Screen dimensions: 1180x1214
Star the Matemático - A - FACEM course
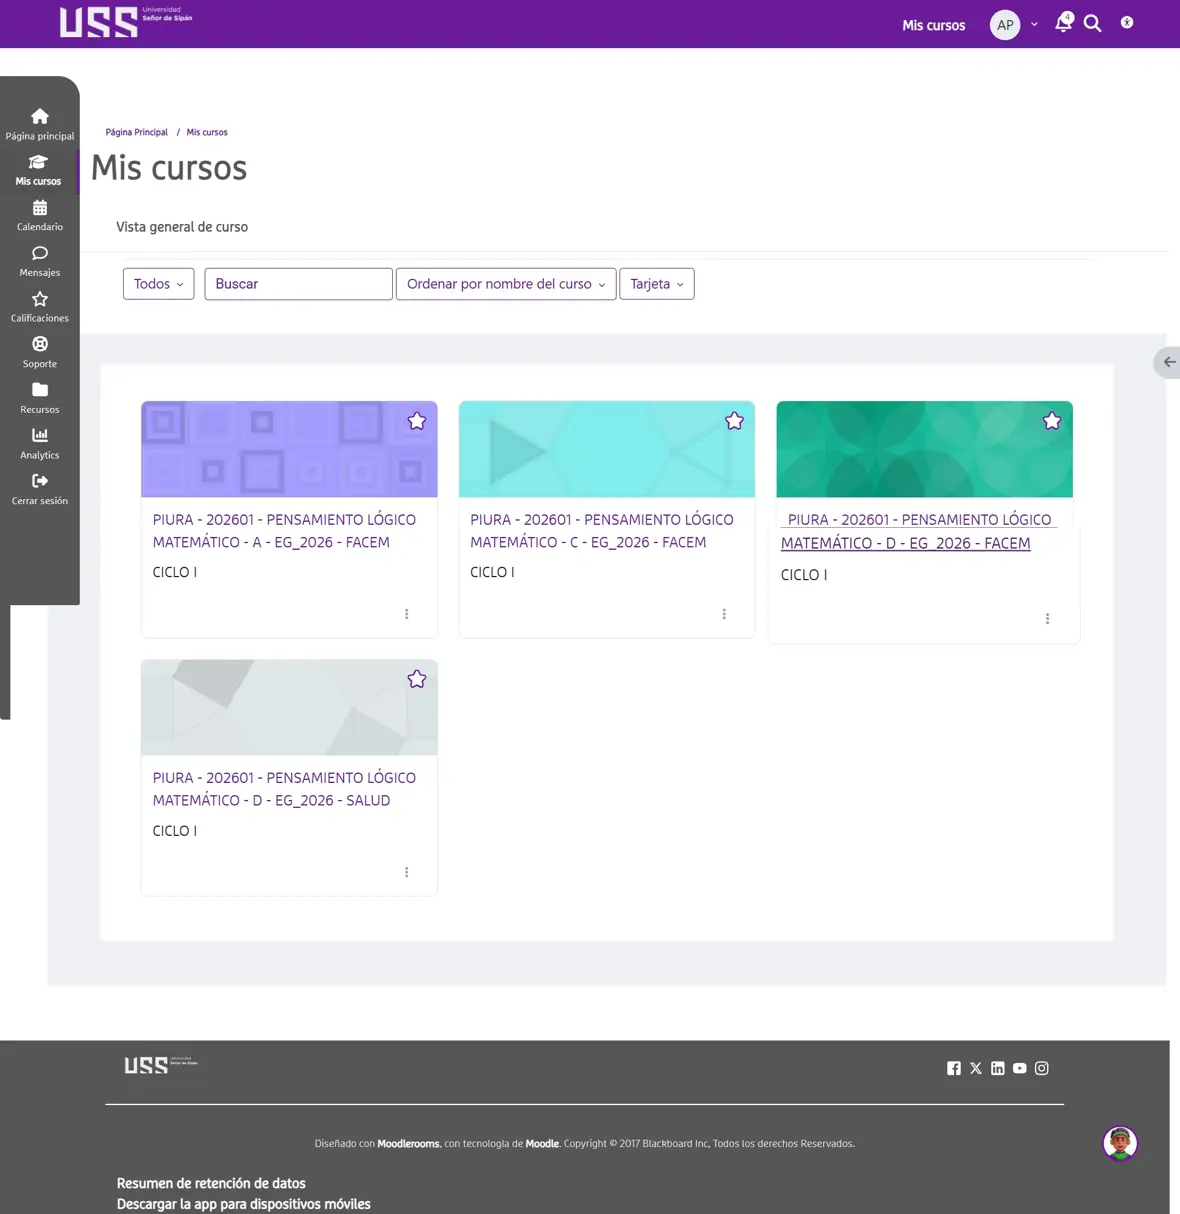point(417,421)
